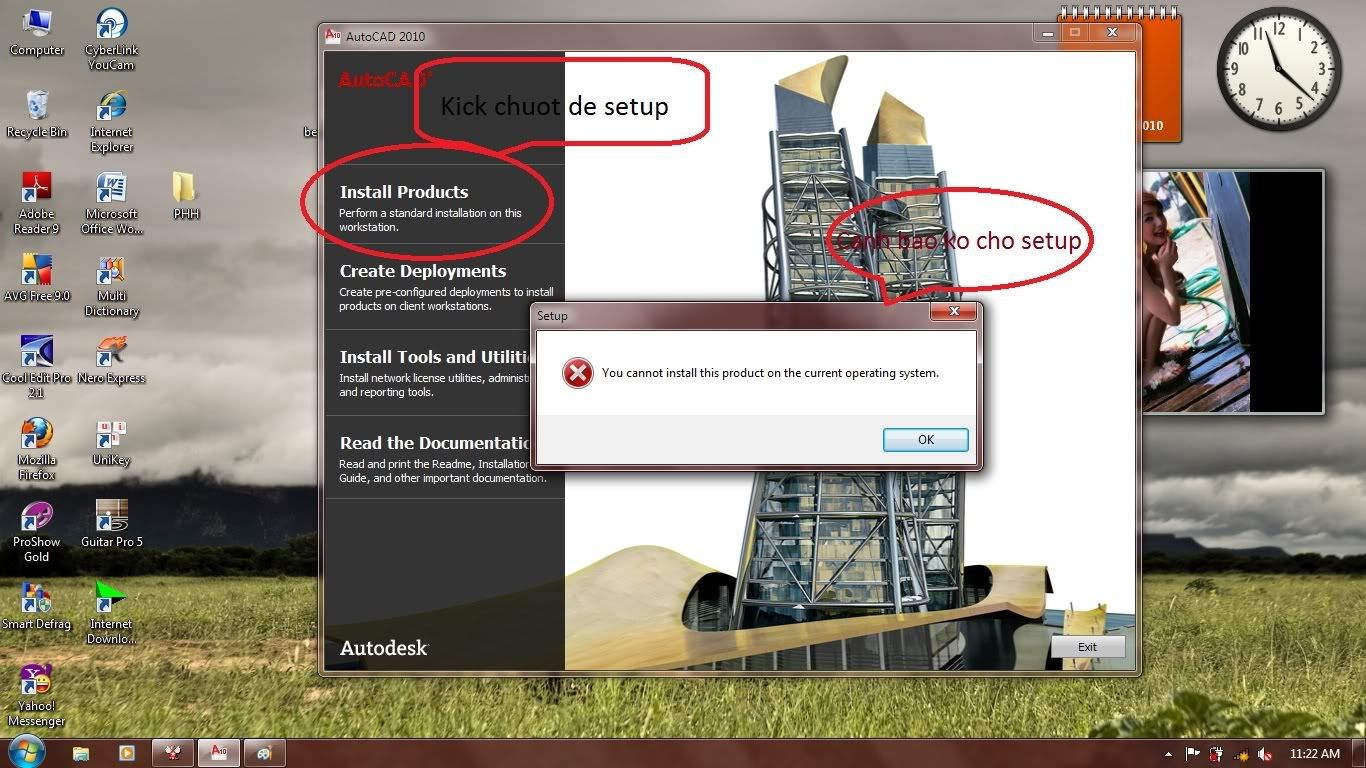Click the "You cannot install this product" message
Image resolution: width=1366 pixels, height=768 pixels.
(x=770, y=373)
